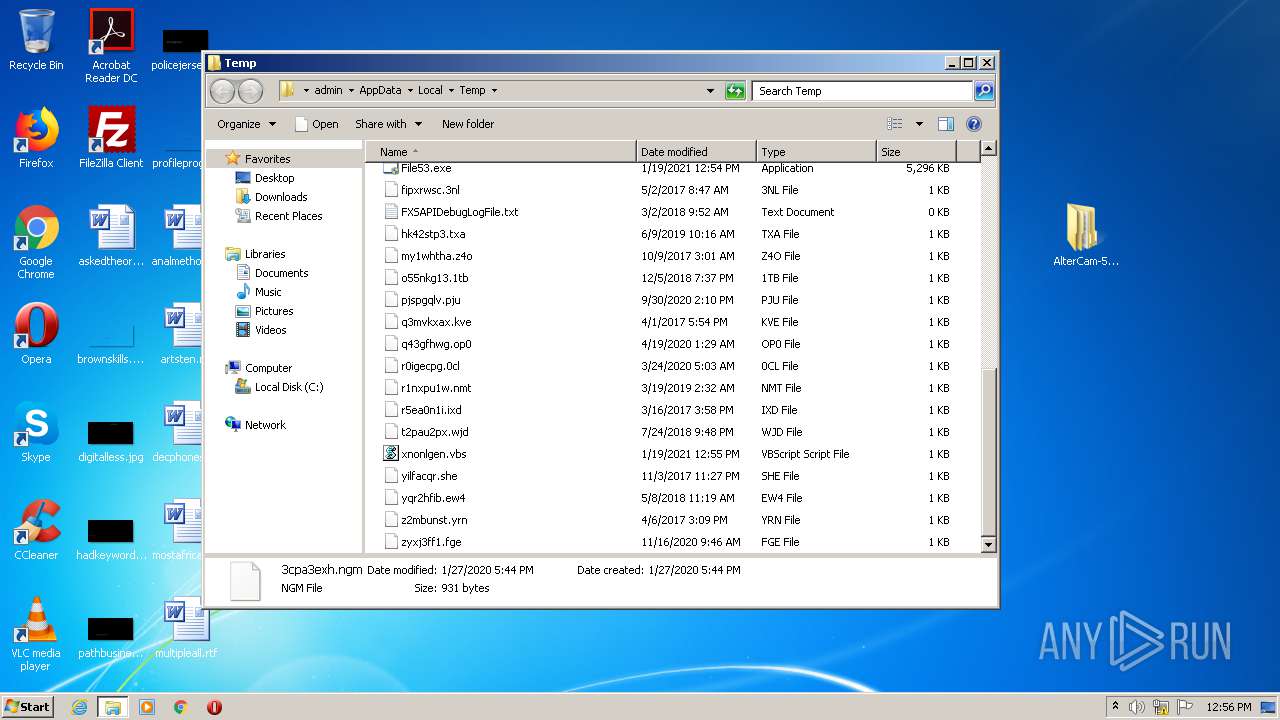Click the Start button
The width and height of the screenshot is (1280, 720).
27,707
